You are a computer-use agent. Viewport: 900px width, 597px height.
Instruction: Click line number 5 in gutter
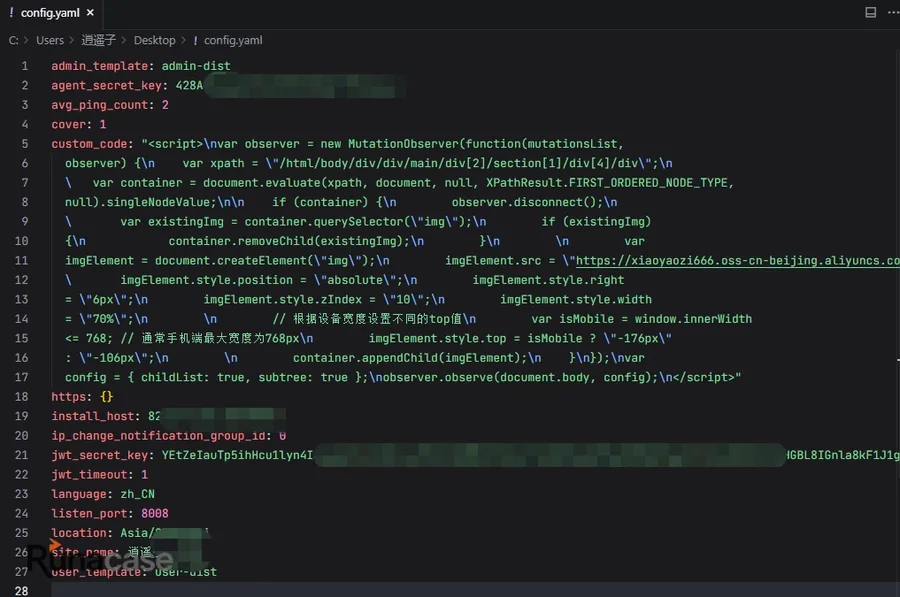click(x=25, y=144)
